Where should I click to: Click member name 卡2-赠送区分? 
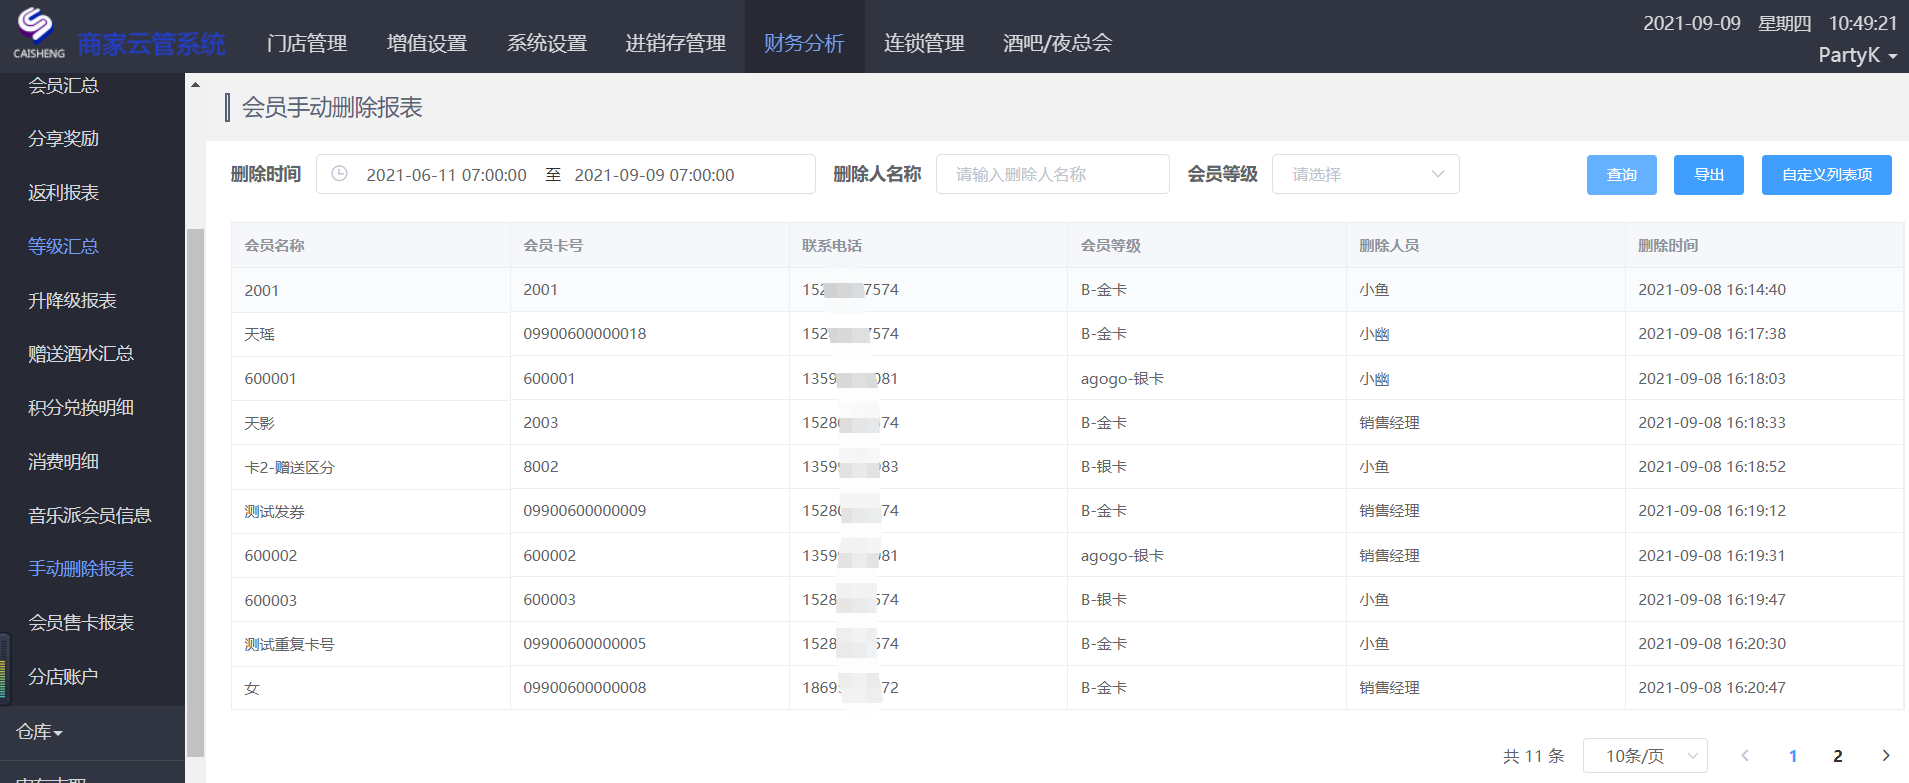pos(289,467)
